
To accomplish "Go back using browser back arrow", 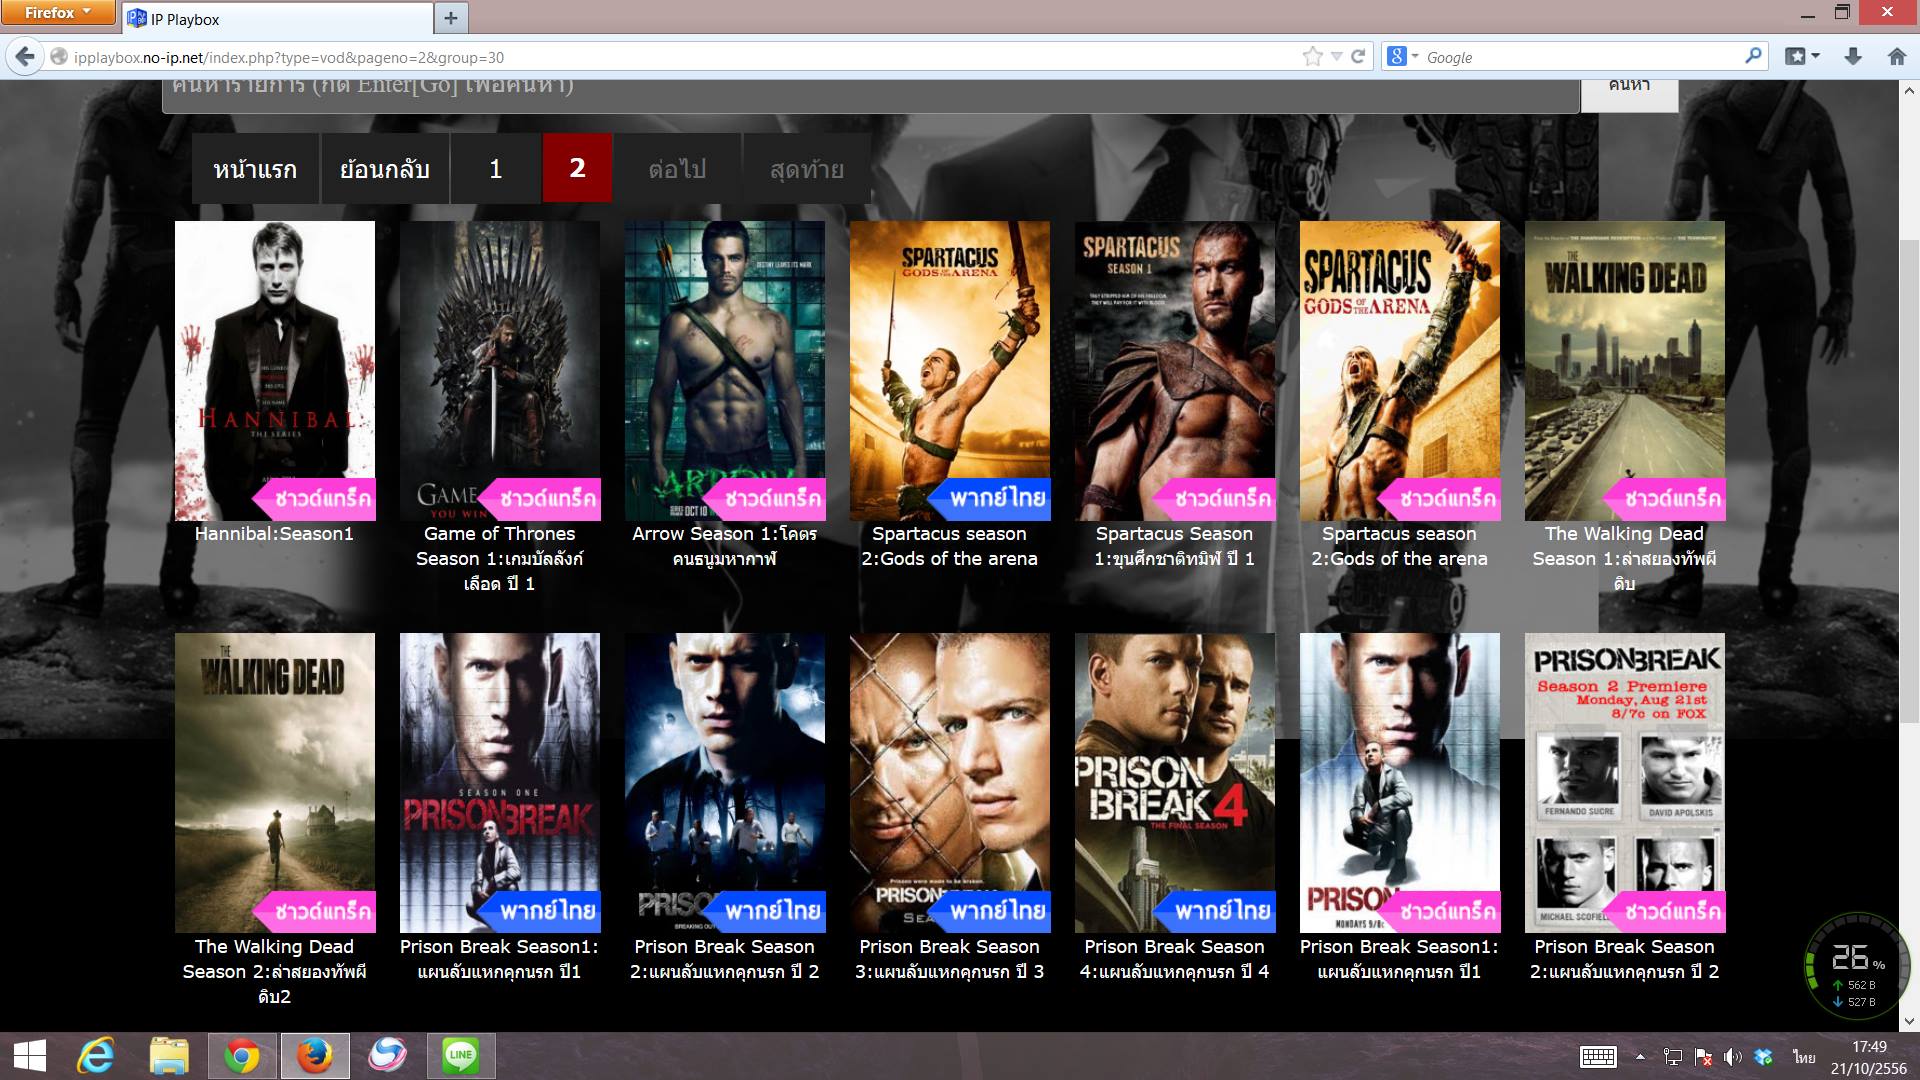I will tap(25, 57).
